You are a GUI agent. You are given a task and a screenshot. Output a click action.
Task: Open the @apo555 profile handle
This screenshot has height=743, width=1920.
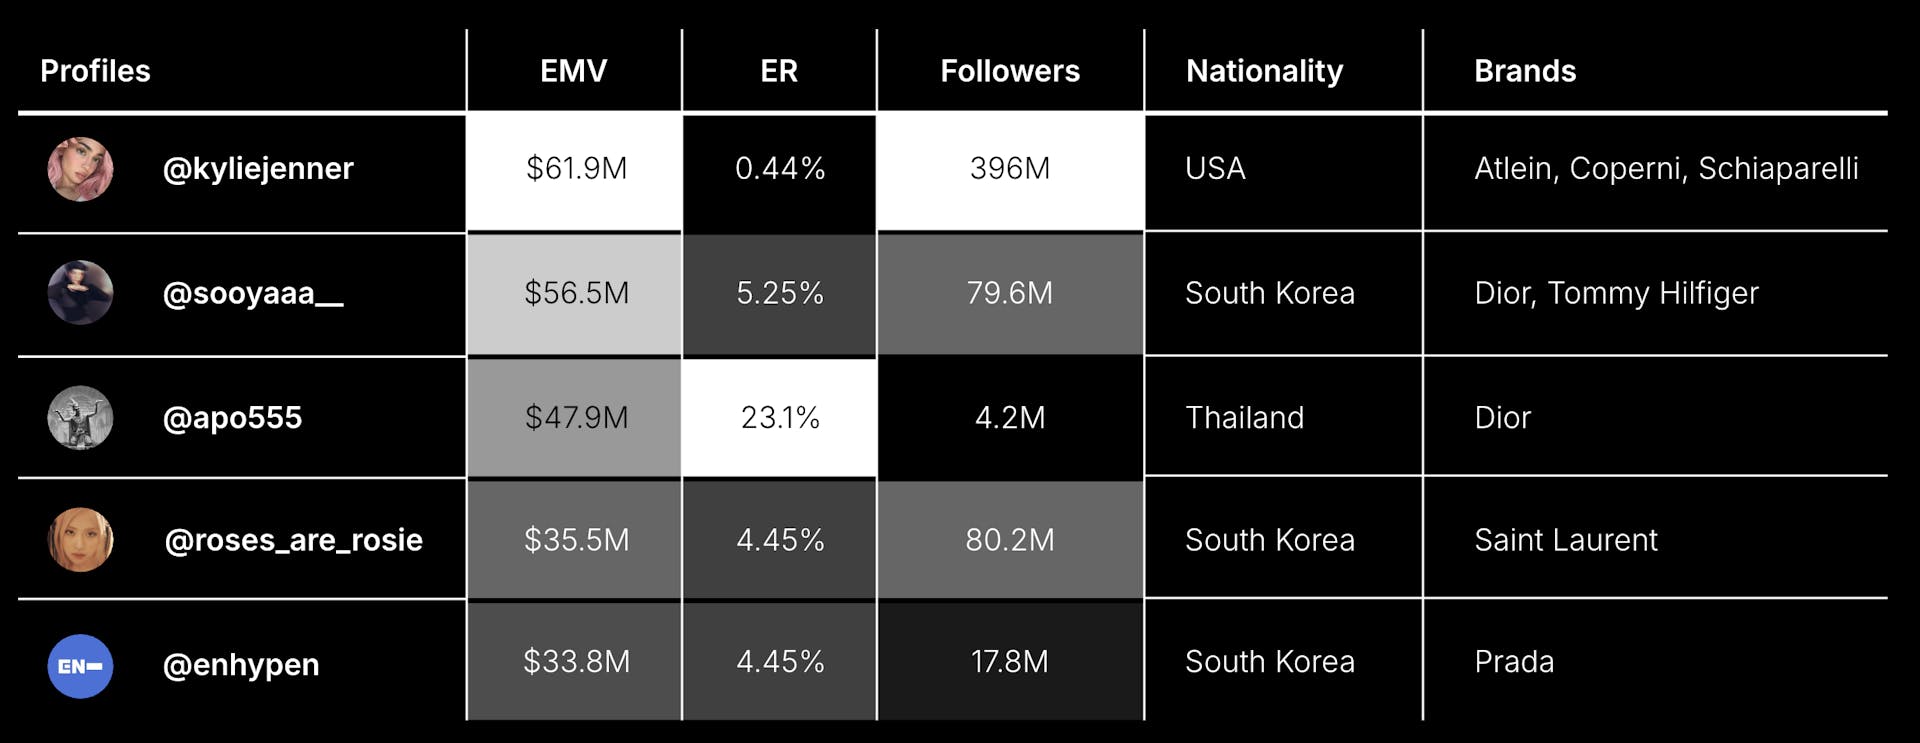point(232,418)
